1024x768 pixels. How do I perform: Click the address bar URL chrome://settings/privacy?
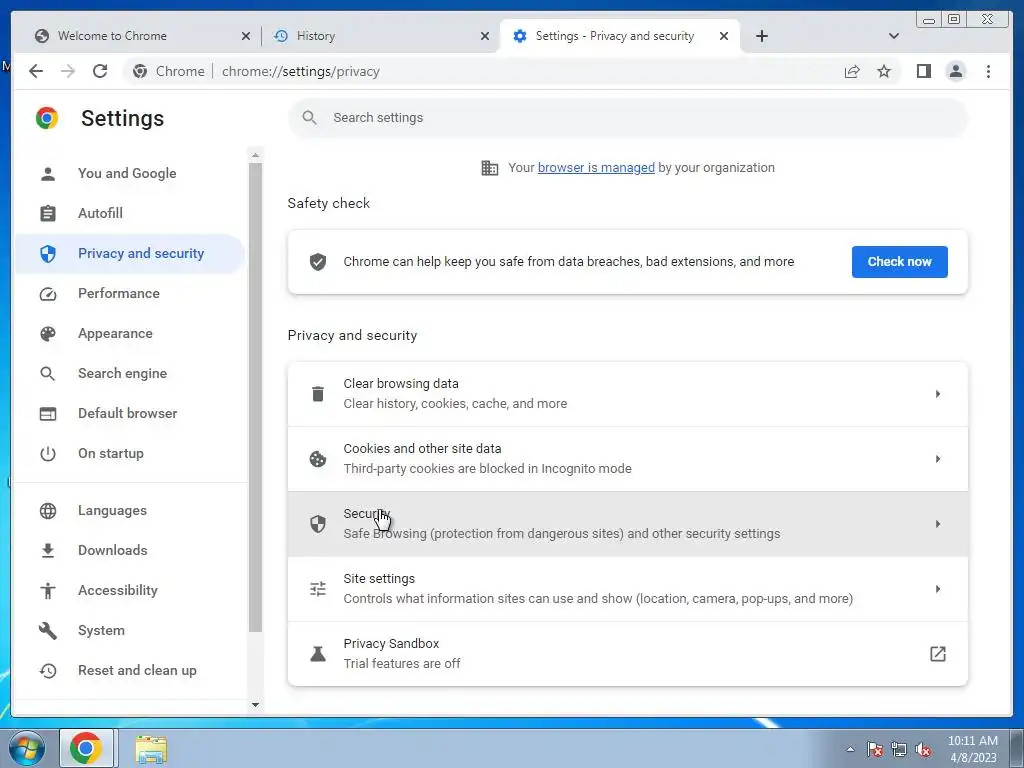click(x=300, y=71)
